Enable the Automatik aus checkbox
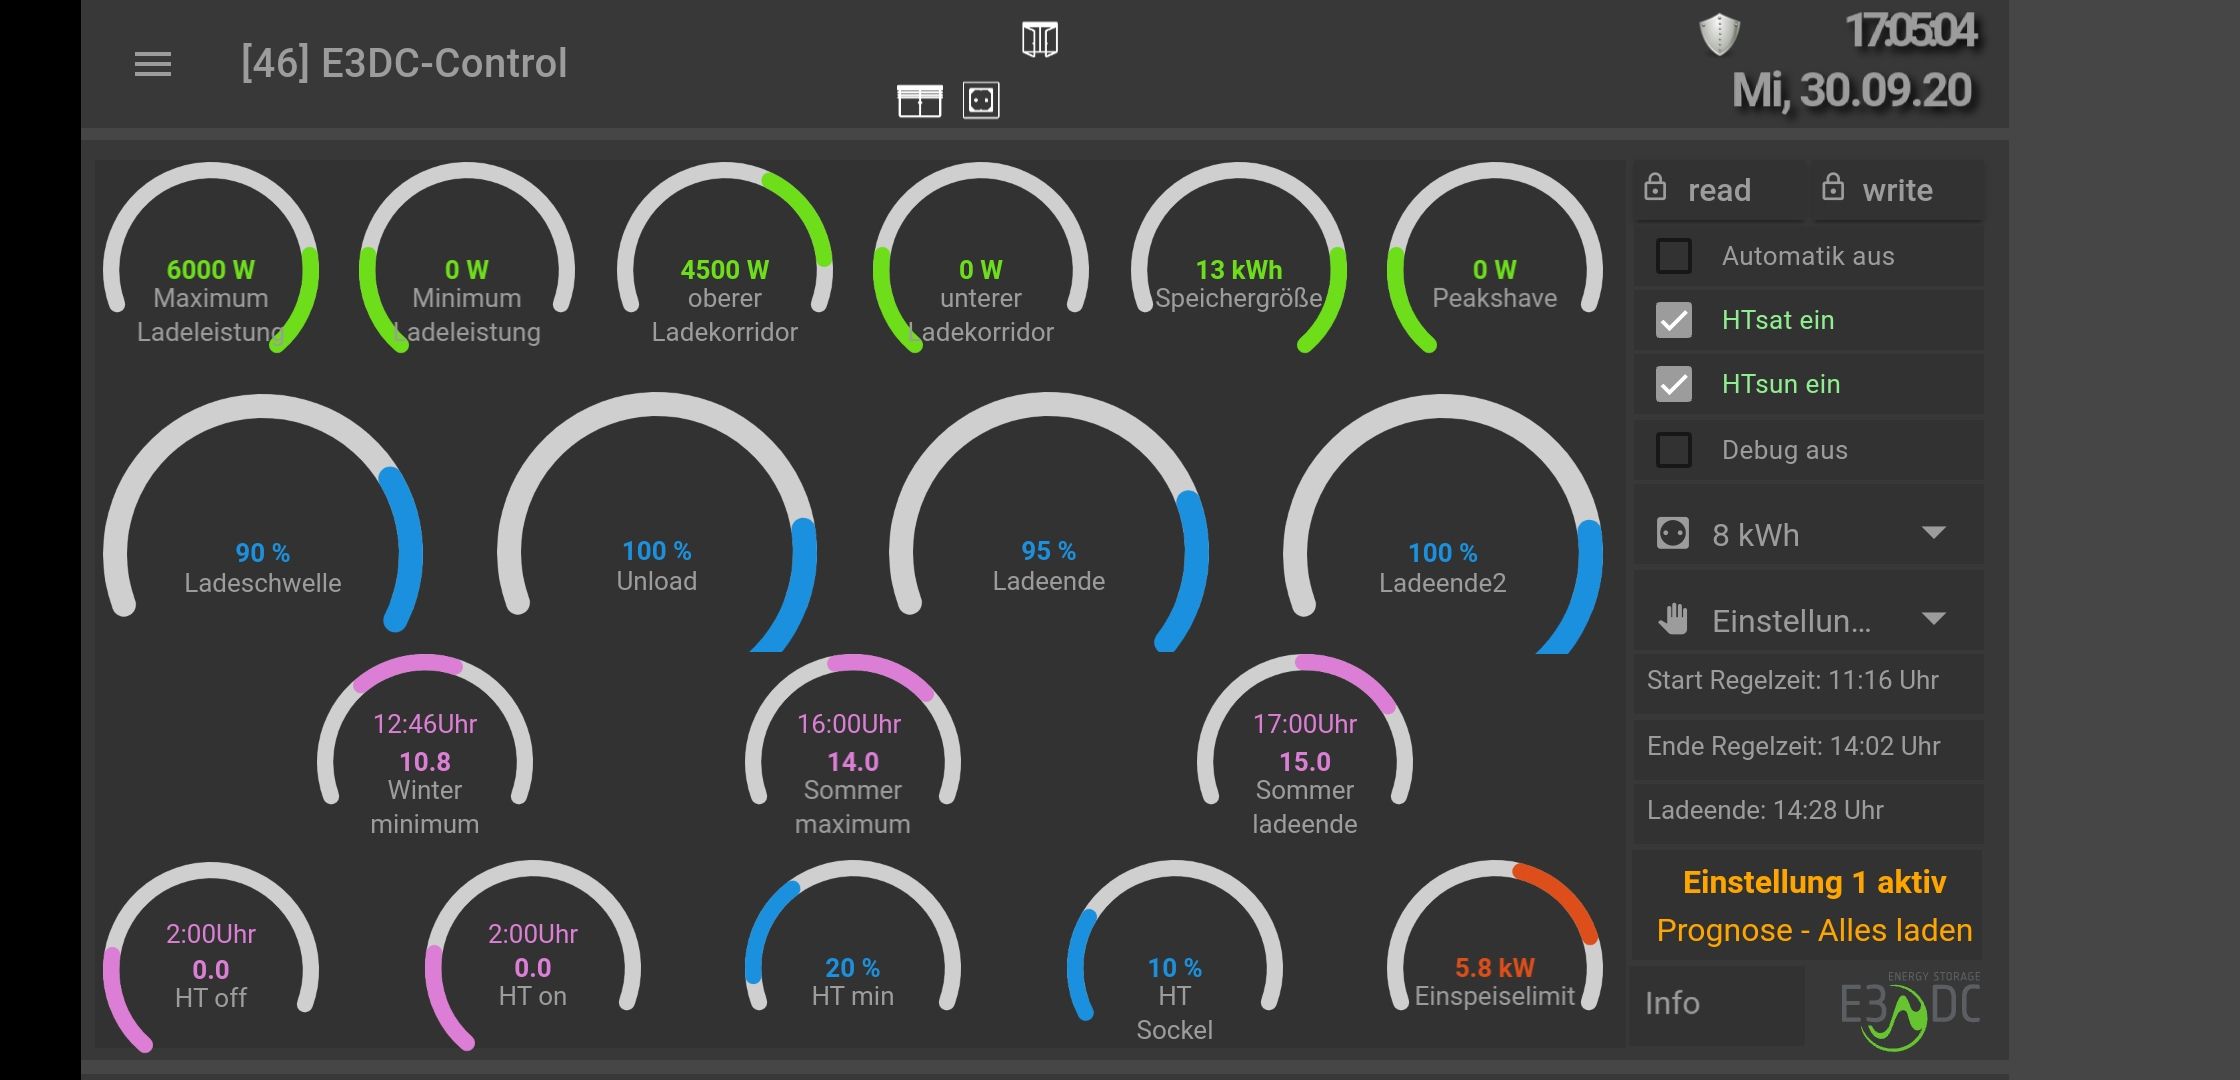The height and width of the screenshot is (1080, 2240). (1674, 256)
